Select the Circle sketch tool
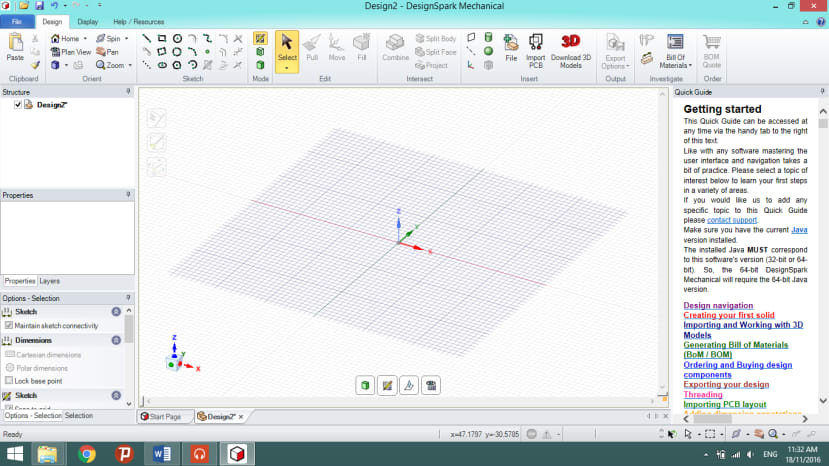 pyautogui.click(x=177, y=38)
